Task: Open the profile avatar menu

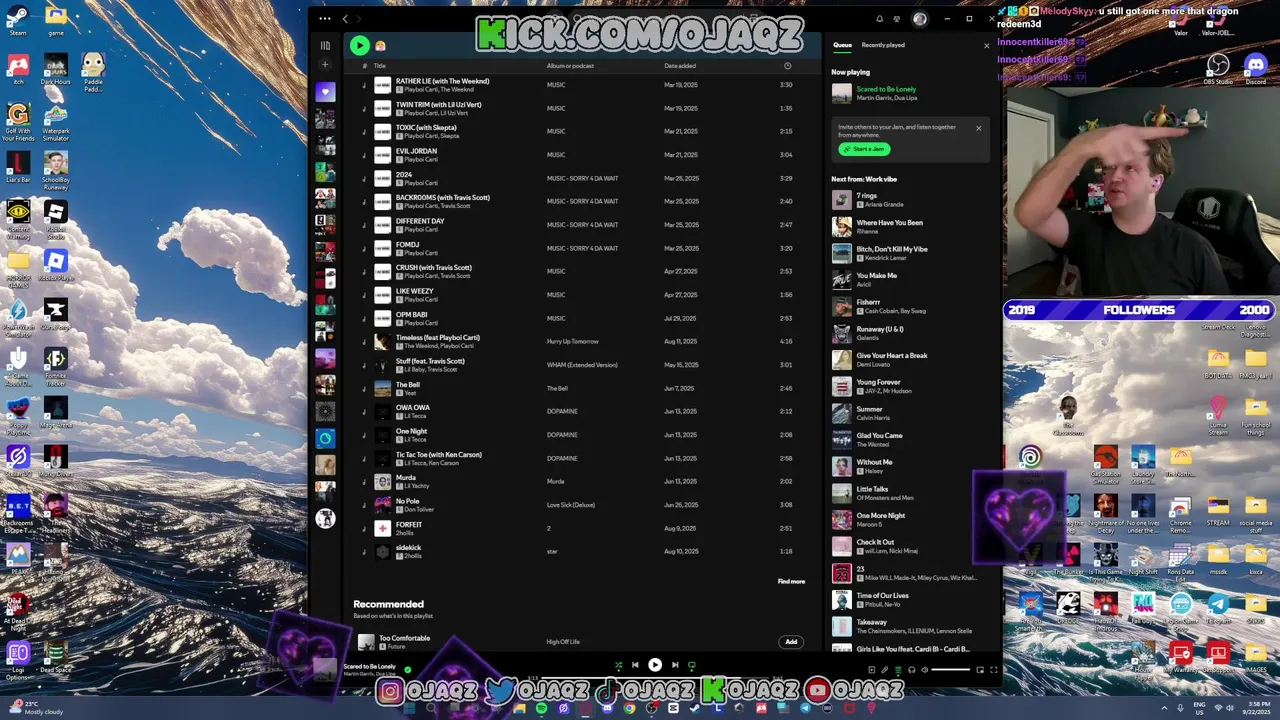Action: pos(920,18)
